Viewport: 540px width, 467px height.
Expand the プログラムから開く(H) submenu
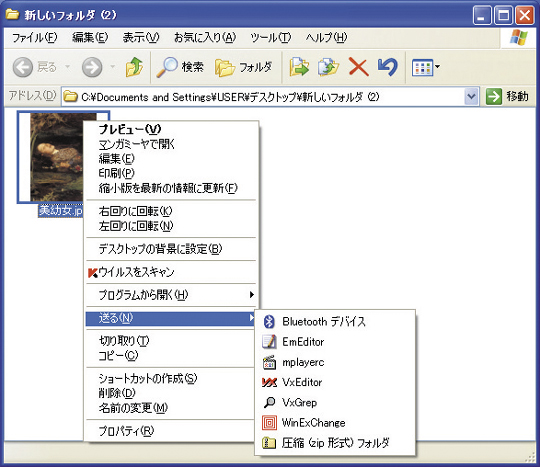click(171, 295)
